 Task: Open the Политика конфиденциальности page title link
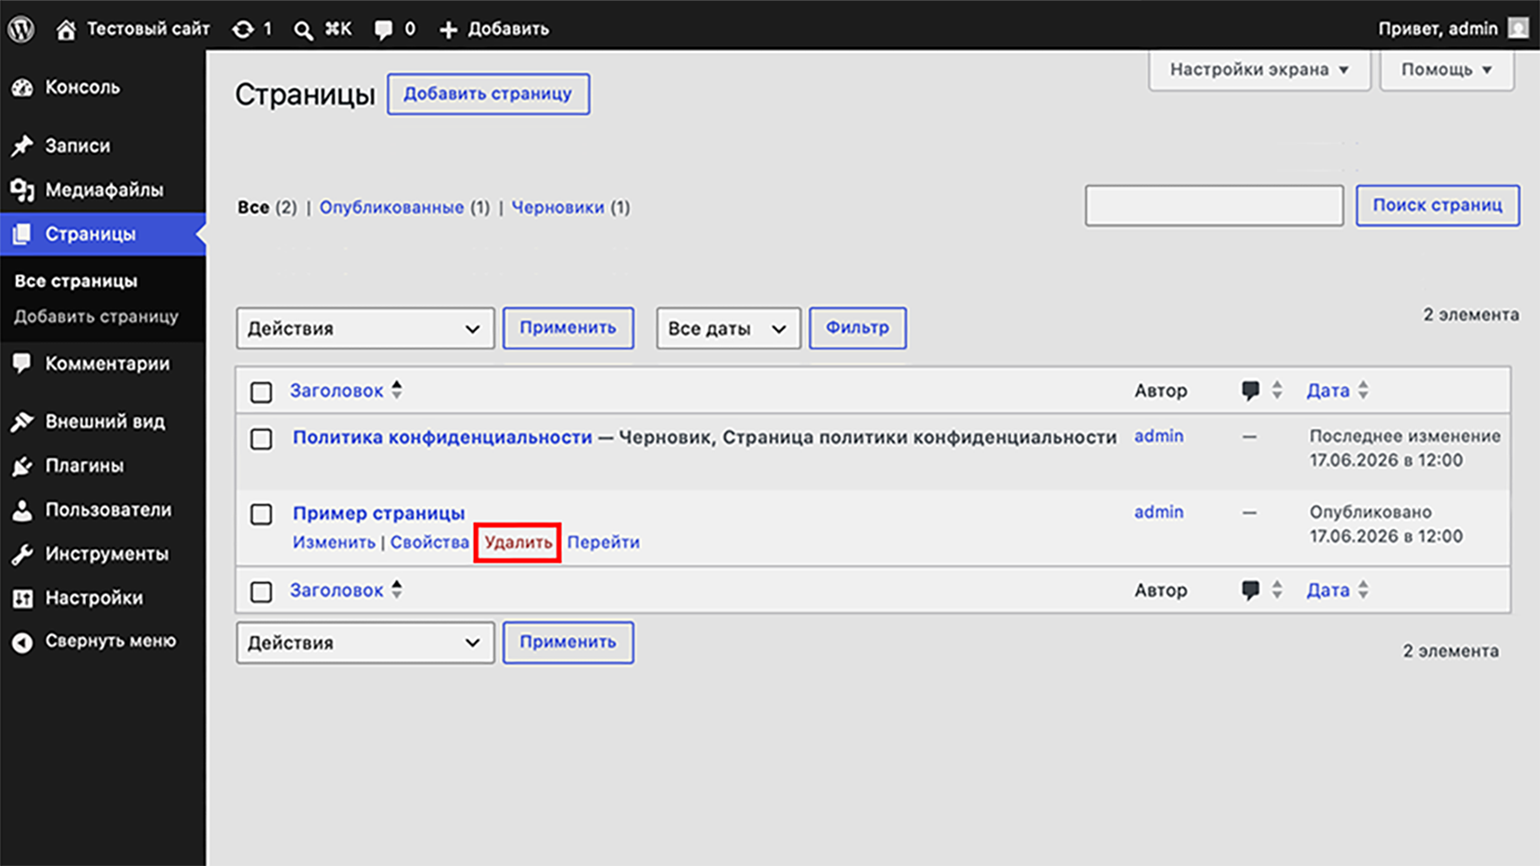pos(442,437)
